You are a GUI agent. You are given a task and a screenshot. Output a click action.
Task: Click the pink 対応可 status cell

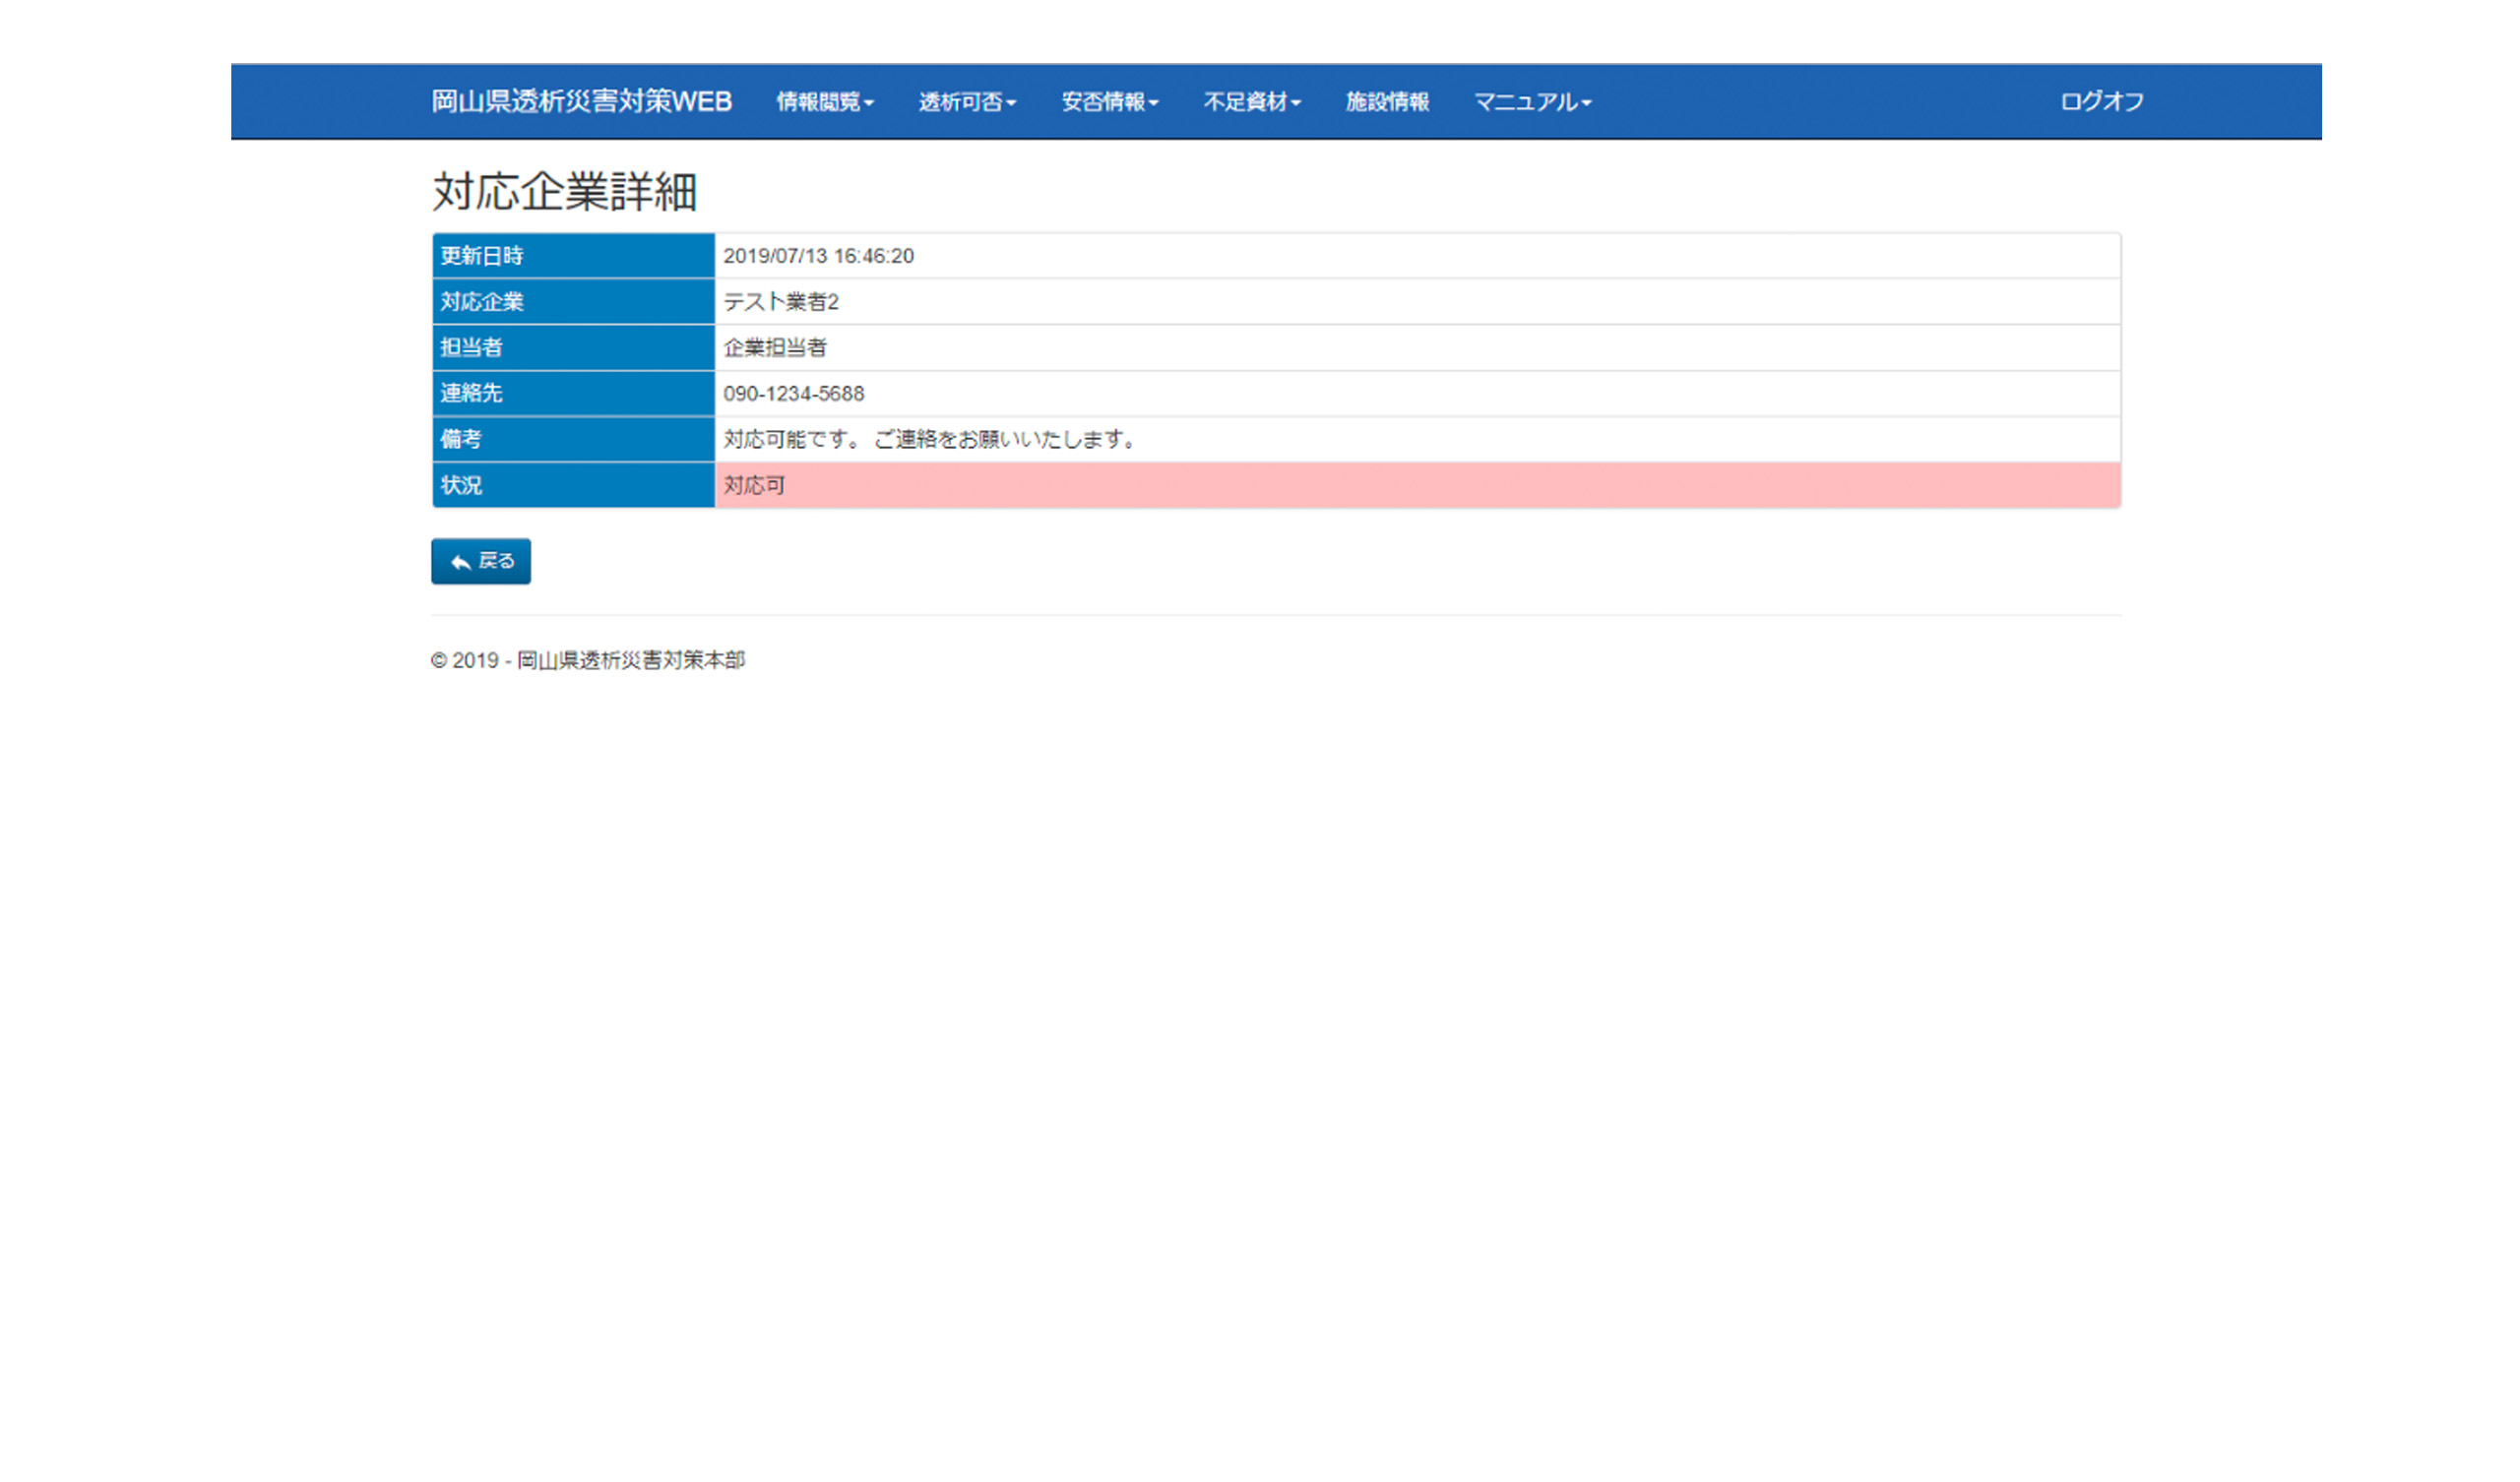(x=754, y=486)
